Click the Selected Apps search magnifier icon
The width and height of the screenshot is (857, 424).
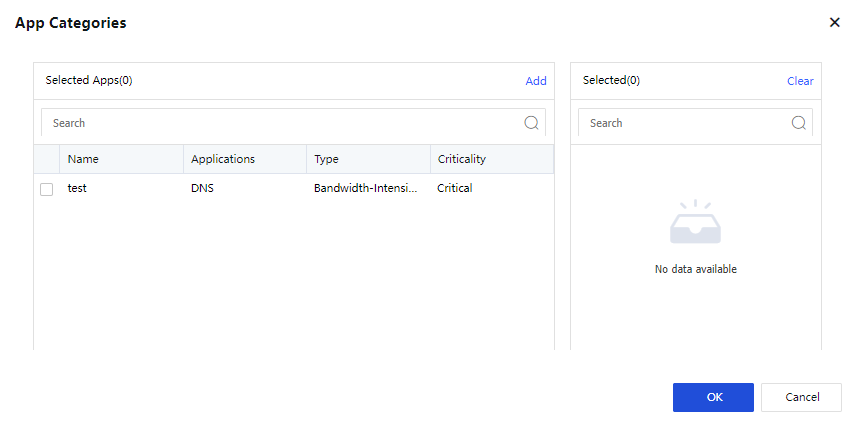point(531,123)
